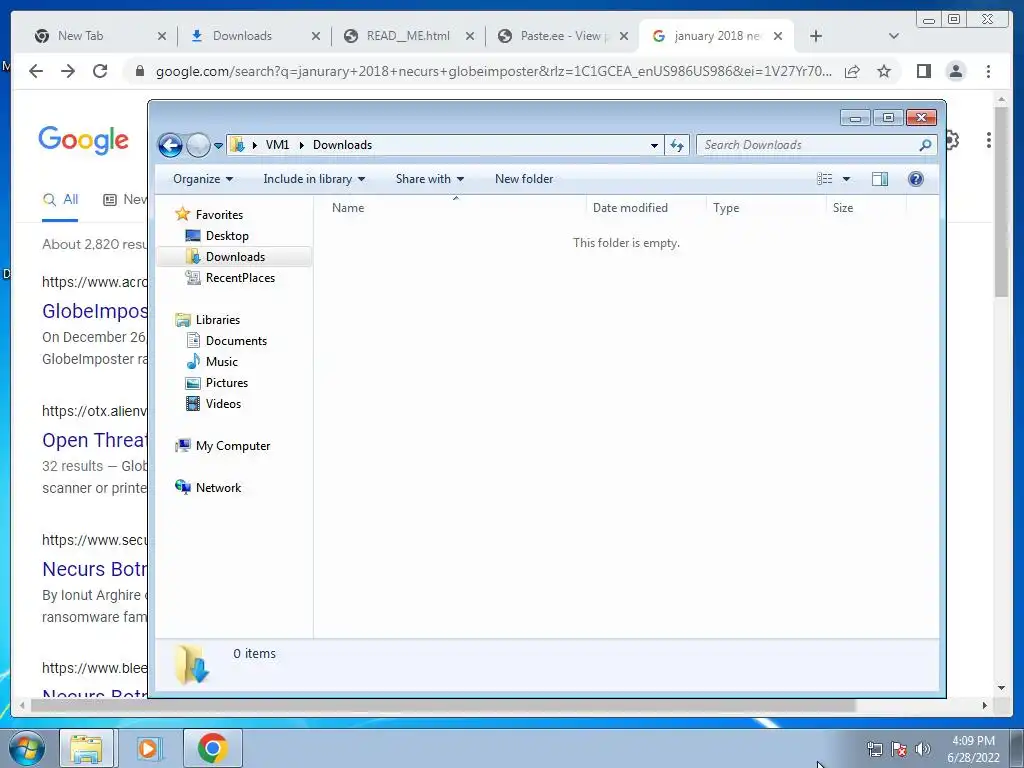Image resolution: width=1024 pixels, height=768 pixels.
Task: Click Downloads in the address breadcrumb
Action: 342,145
